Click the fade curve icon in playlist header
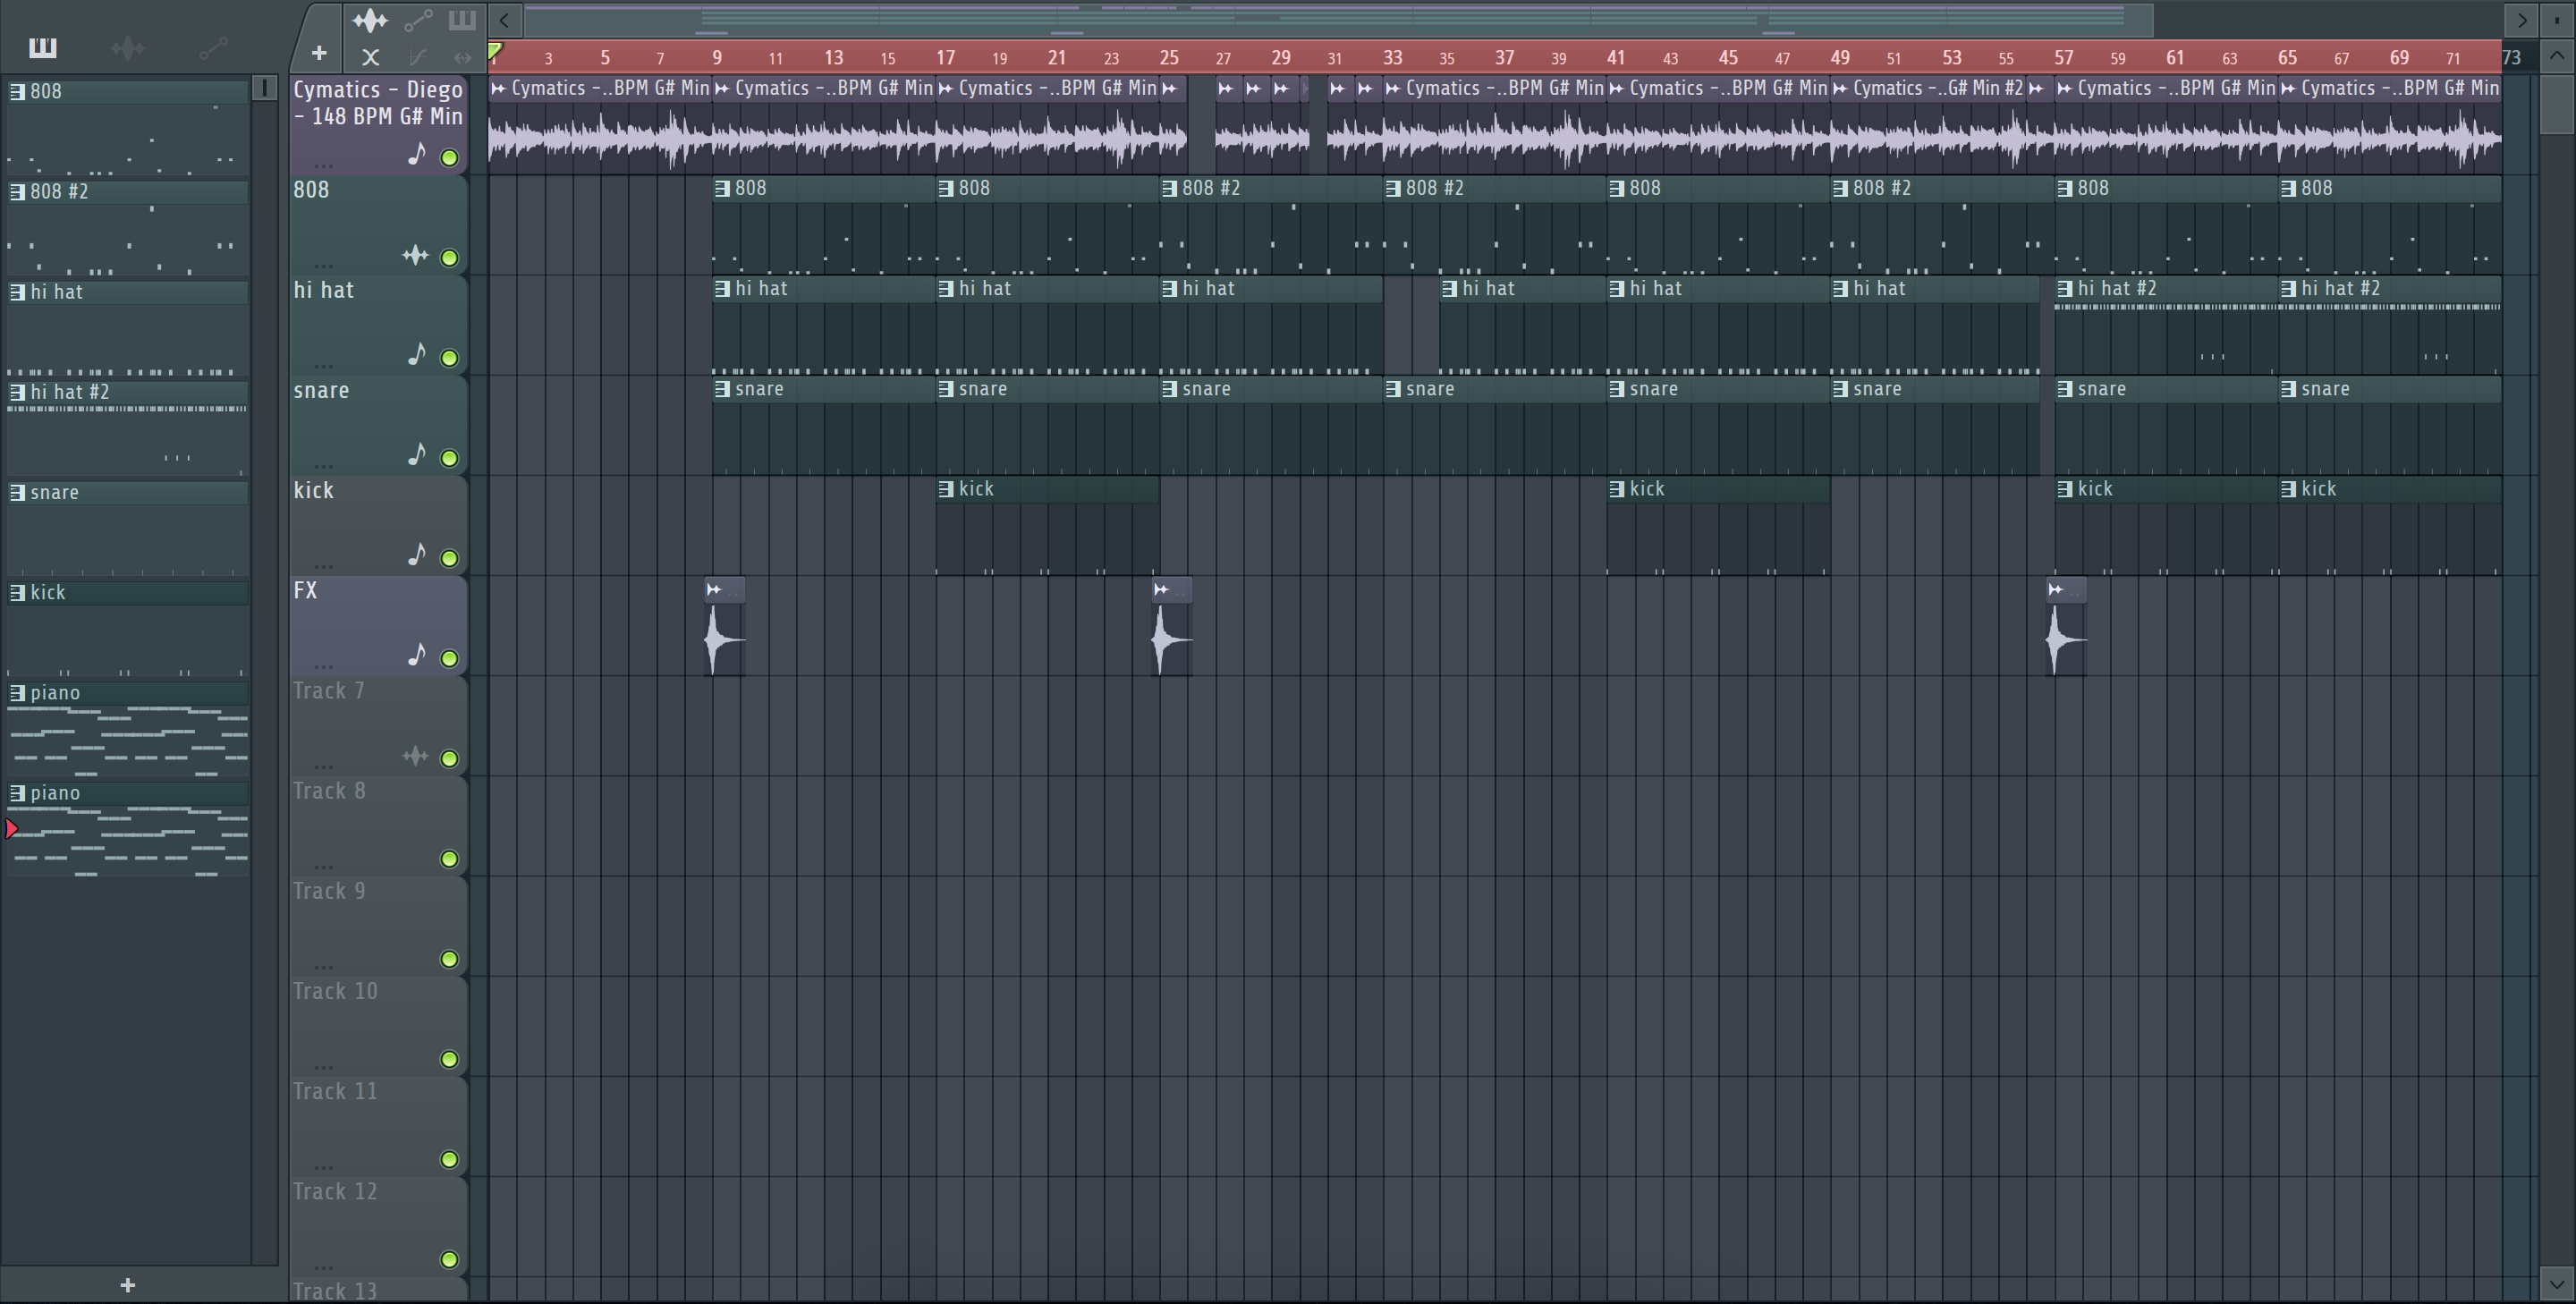The height and width of the screenshot is (1304, 2576). (x=418, y=57)
